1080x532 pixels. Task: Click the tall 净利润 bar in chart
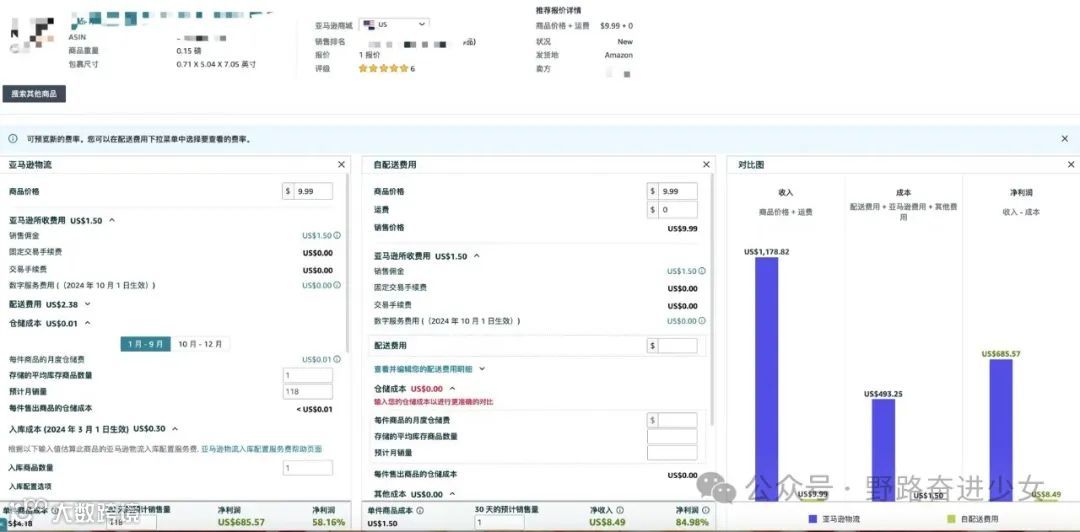(1001, 430)
